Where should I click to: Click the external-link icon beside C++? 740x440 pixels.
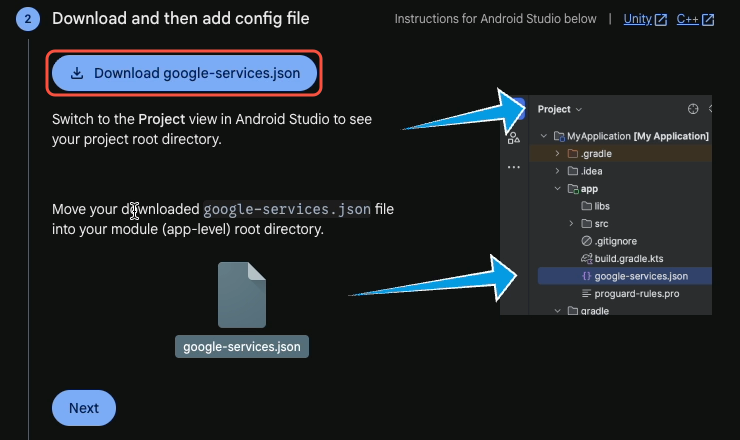[x=708, y=19]
